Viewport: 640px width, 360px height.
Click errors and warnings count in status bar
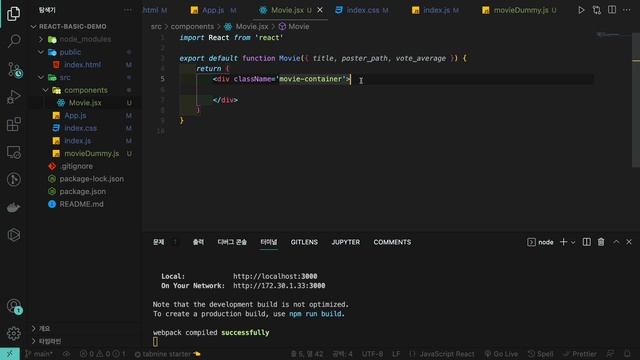tap(103, 354)
